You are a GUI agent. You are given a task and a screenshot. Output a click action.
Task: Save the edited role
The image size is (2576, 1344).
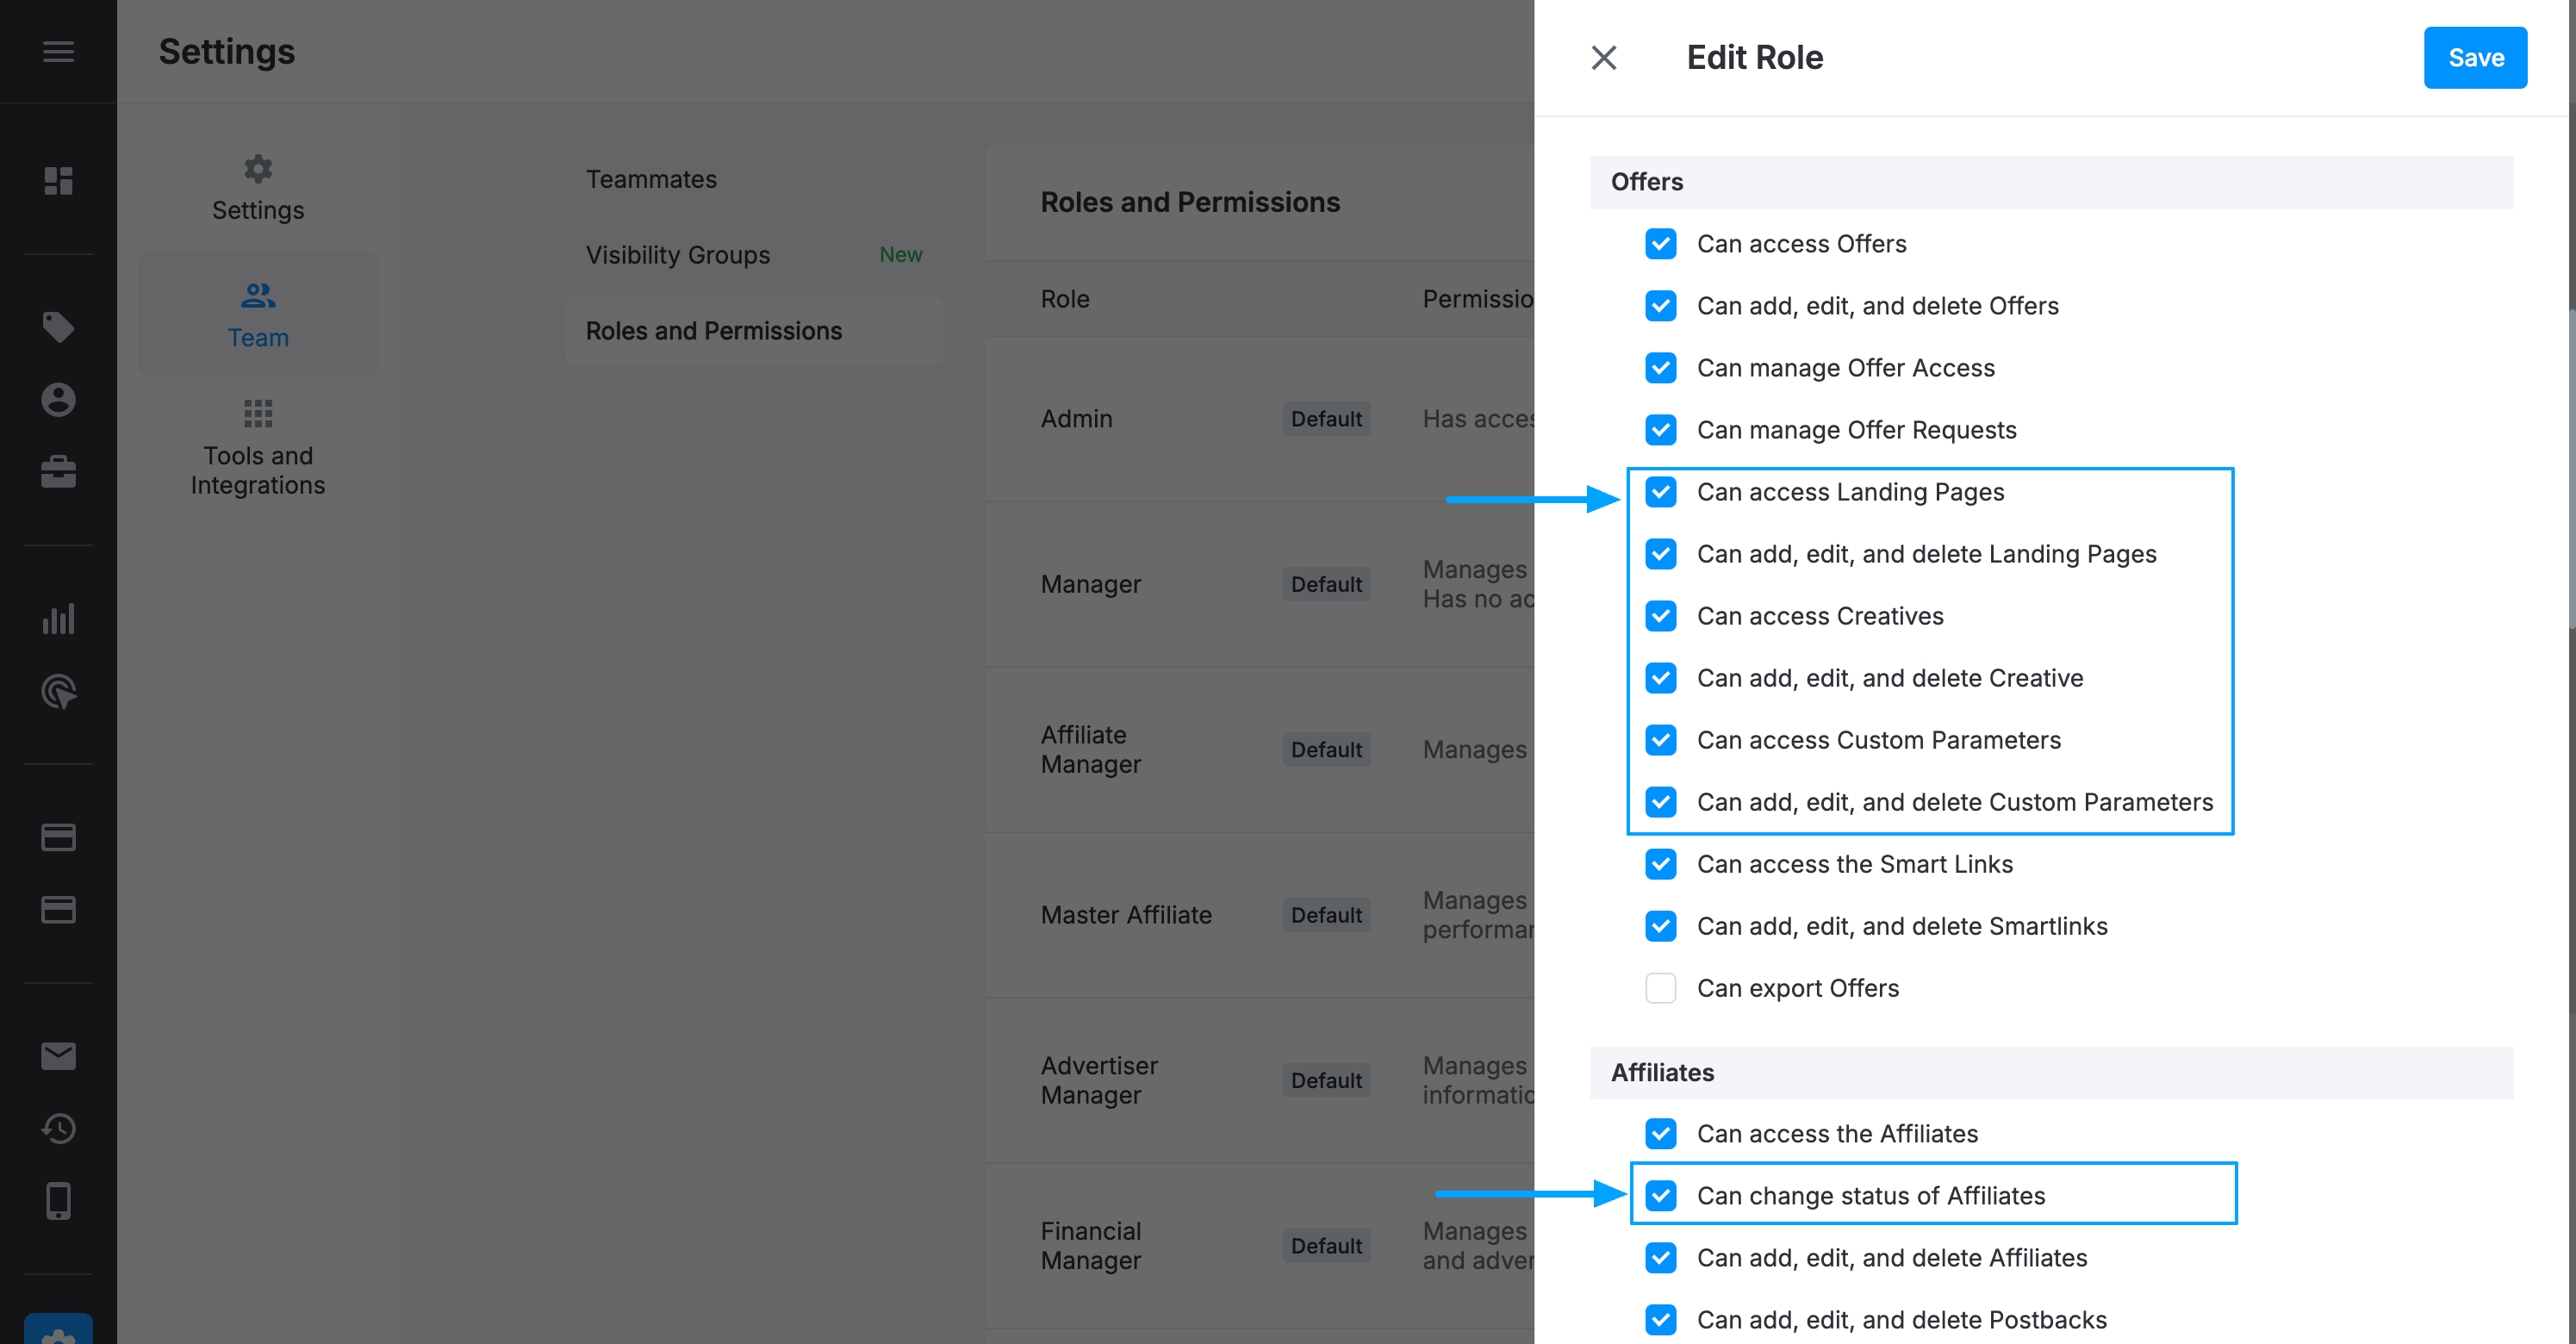(x=2475, y=58)
